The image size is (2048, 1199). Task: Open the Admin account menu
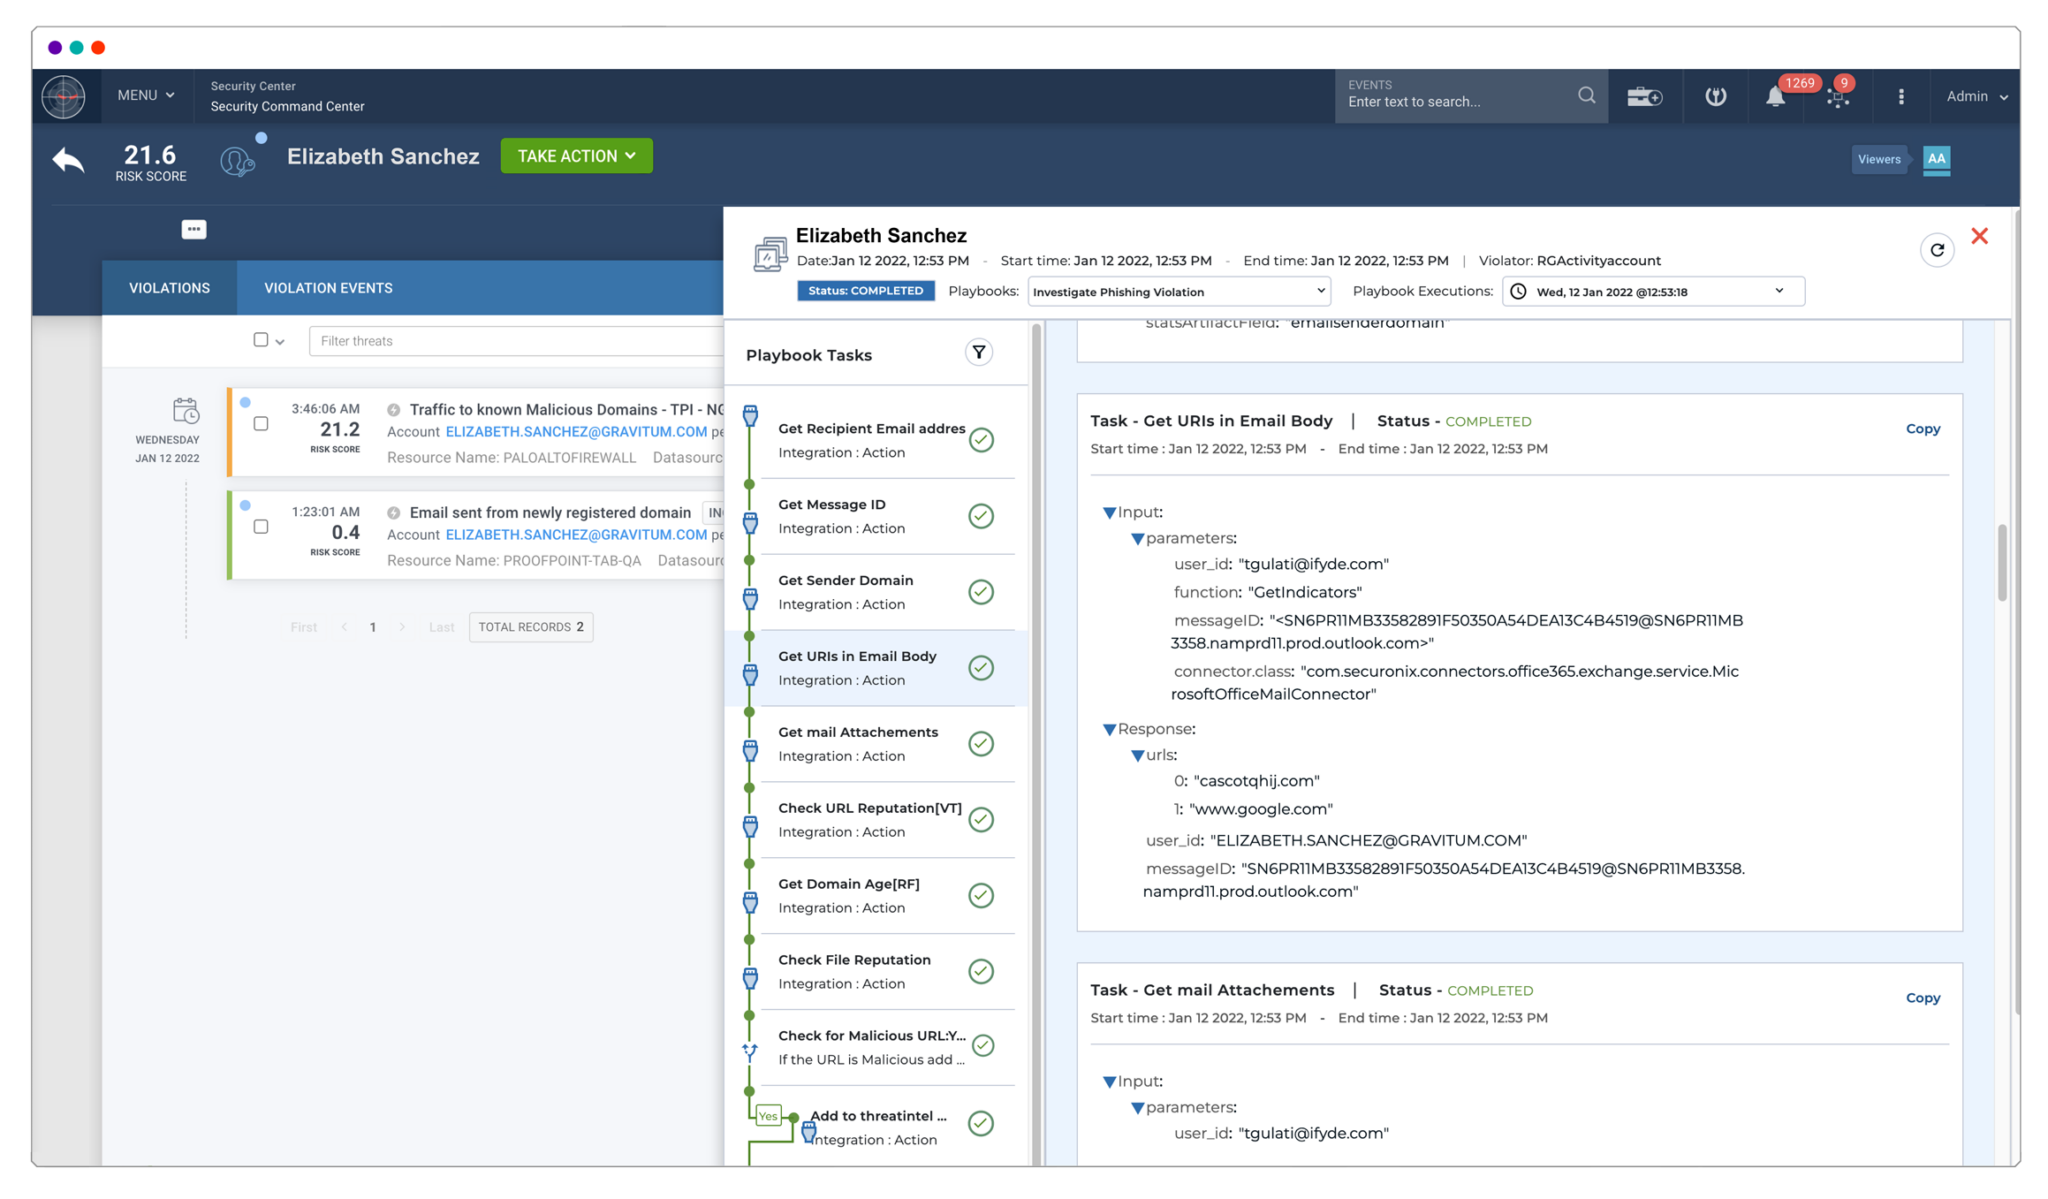coord(1975,96)
